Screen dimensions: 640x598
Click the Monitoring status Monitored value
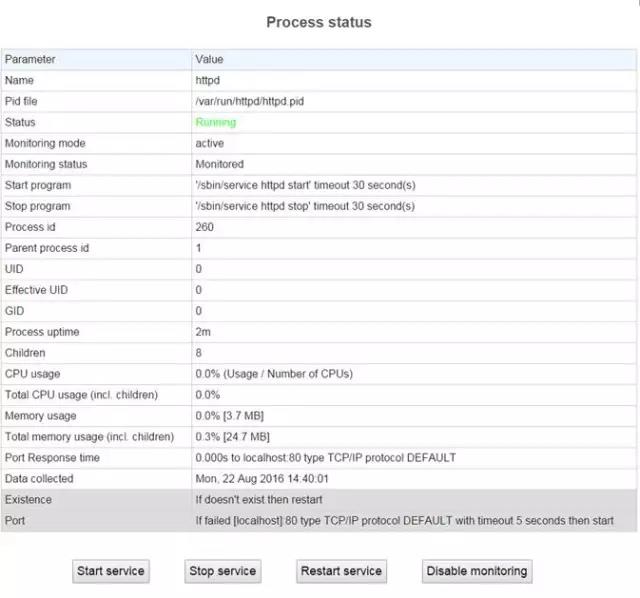point(219,164)
